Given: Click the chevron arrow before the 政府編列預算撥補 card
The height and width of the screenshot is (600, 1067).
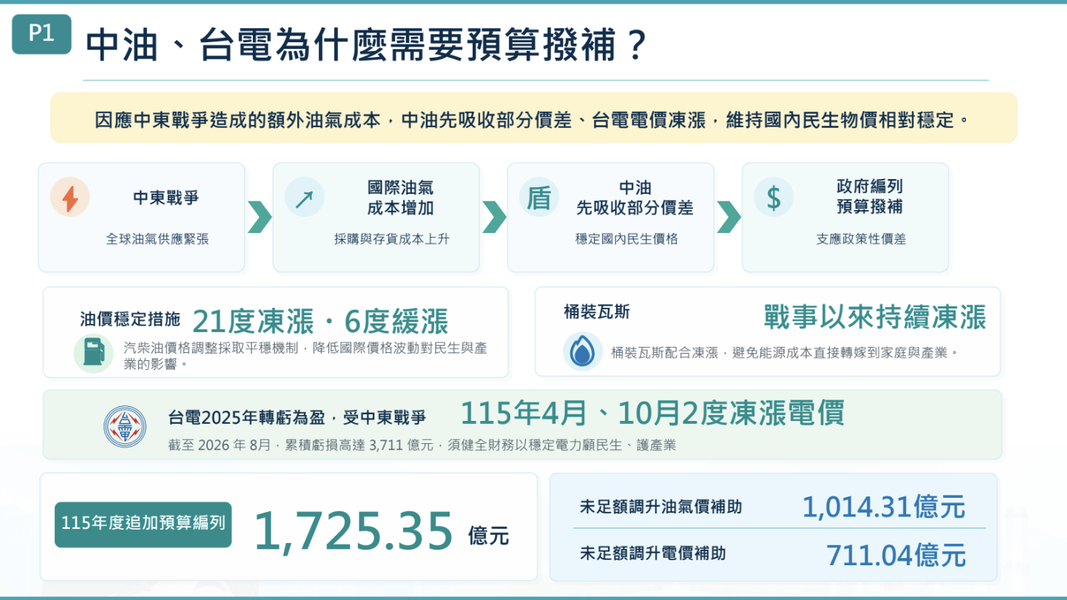Looking at the screenshot, I should [729, 217].
